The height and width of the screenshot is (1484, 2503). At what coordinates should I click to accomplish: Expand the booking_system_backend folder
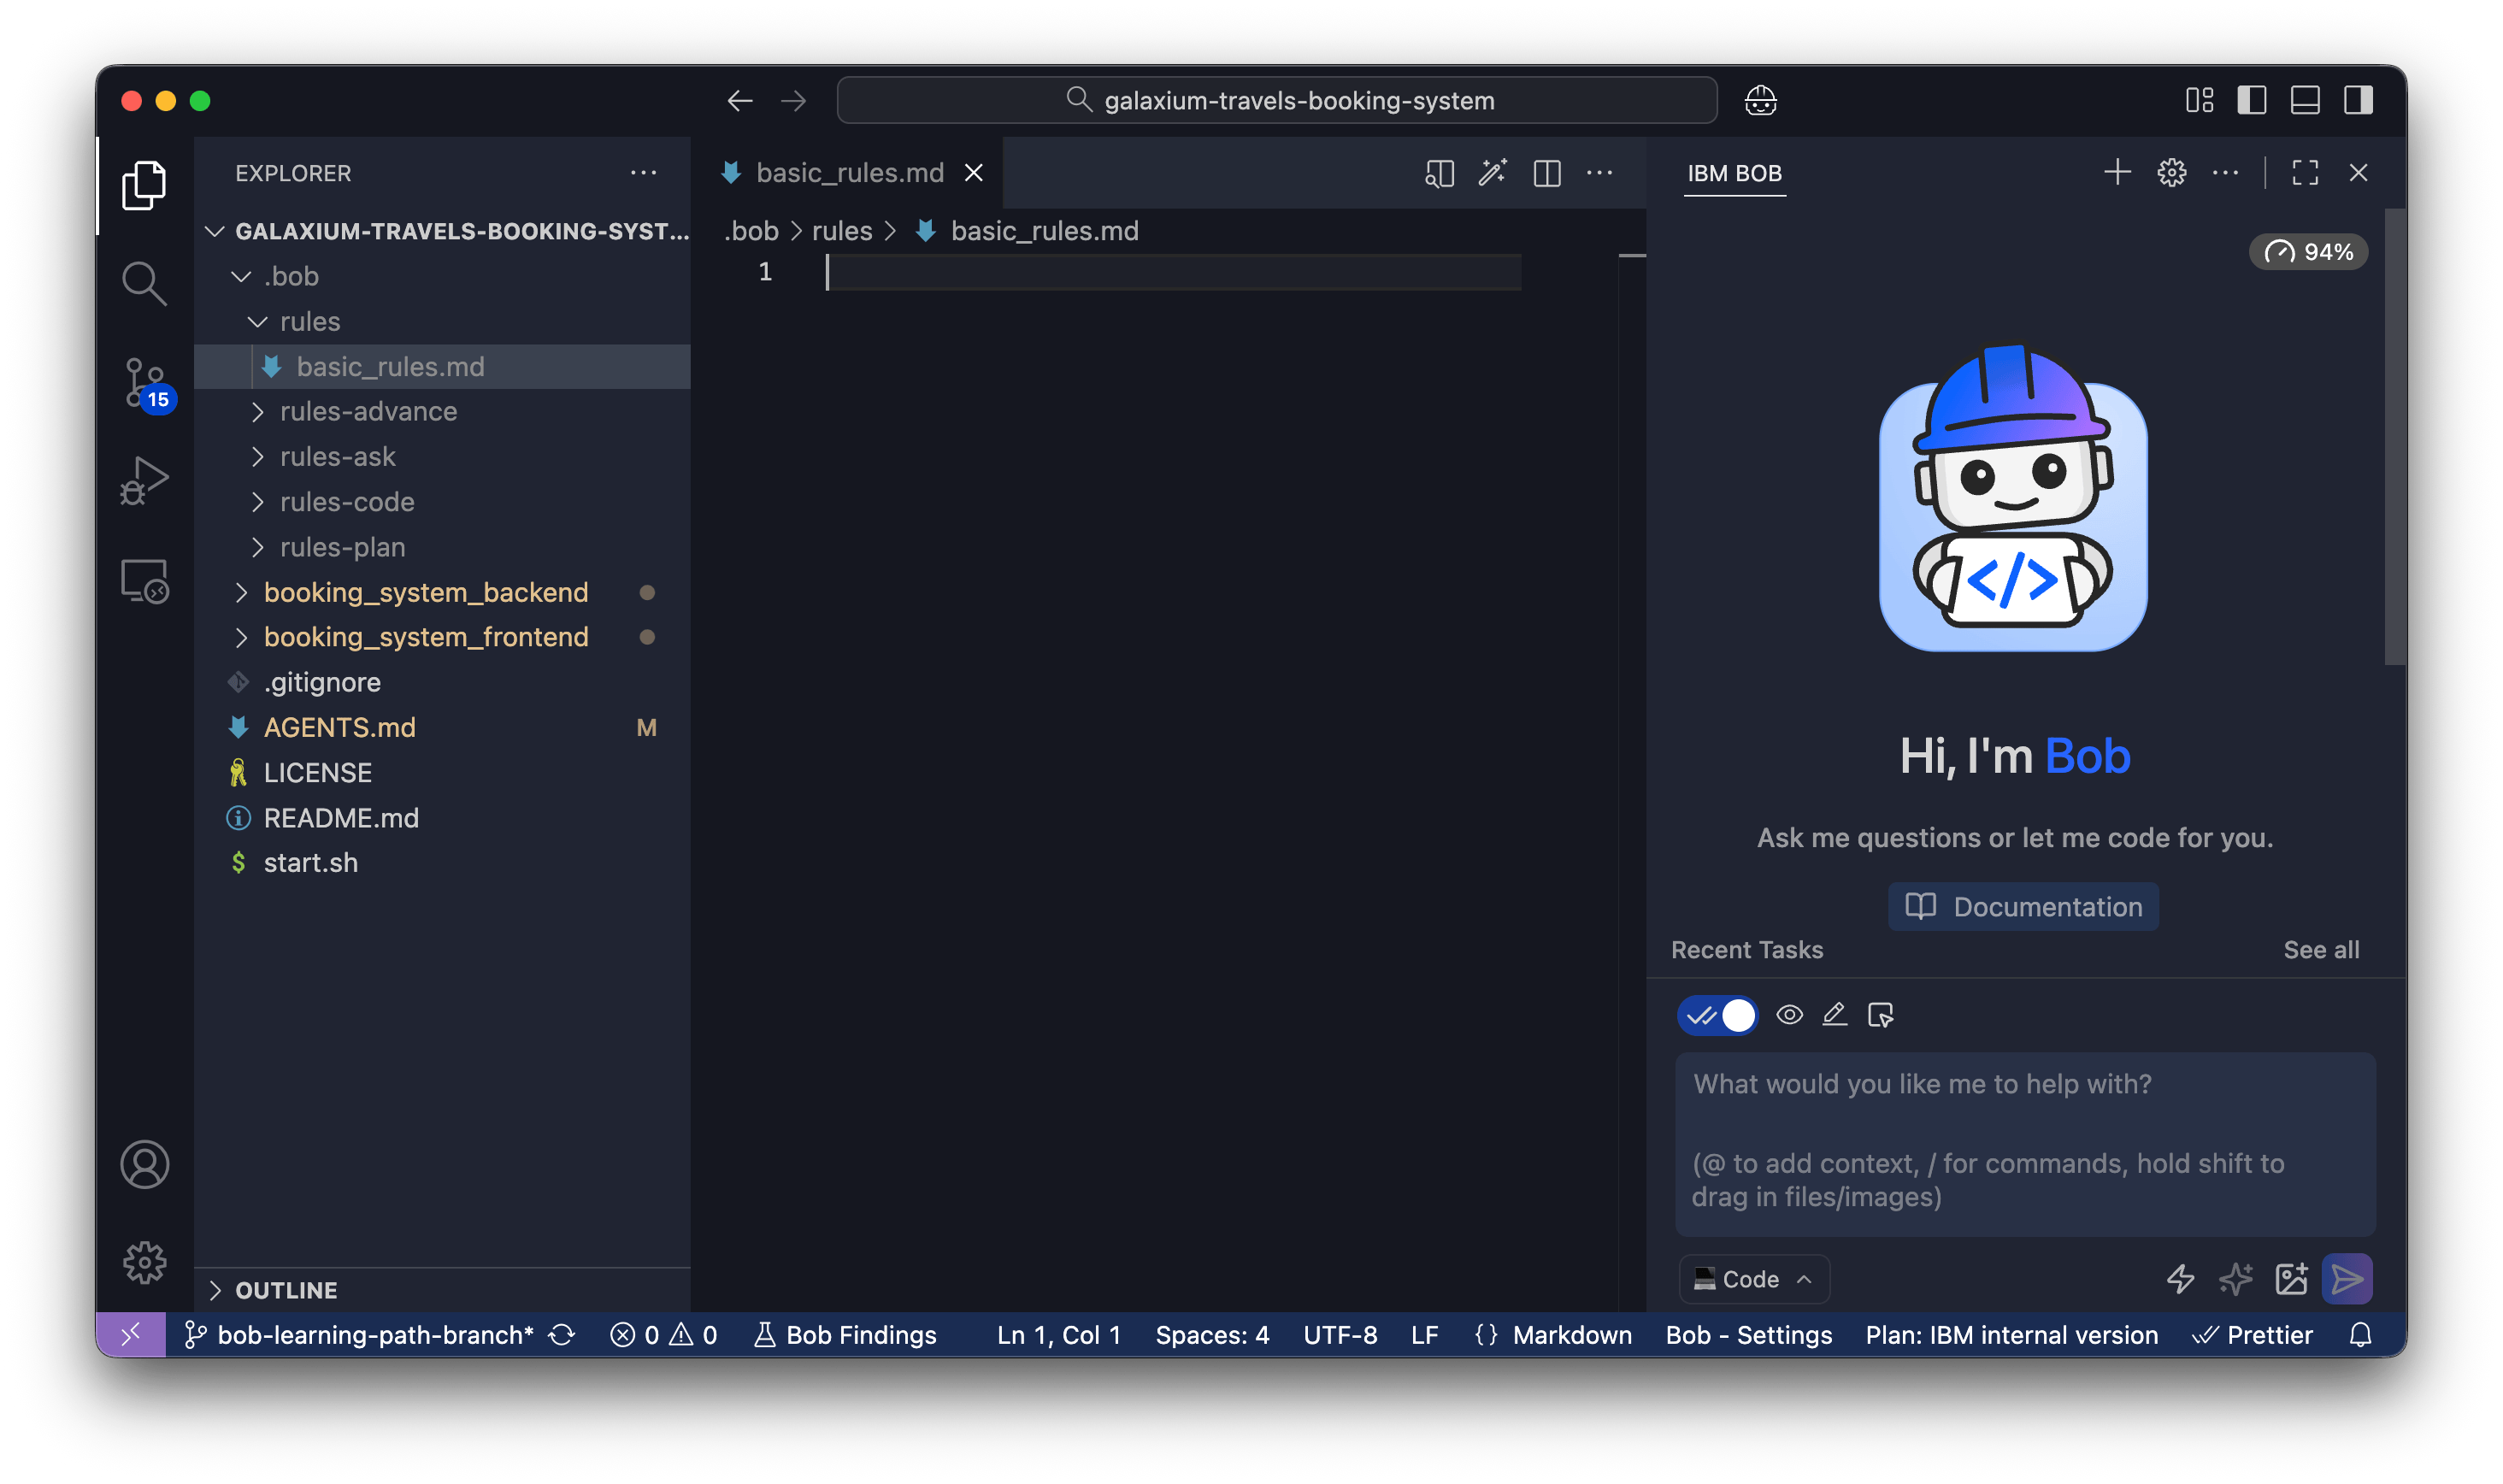point(425,593)
